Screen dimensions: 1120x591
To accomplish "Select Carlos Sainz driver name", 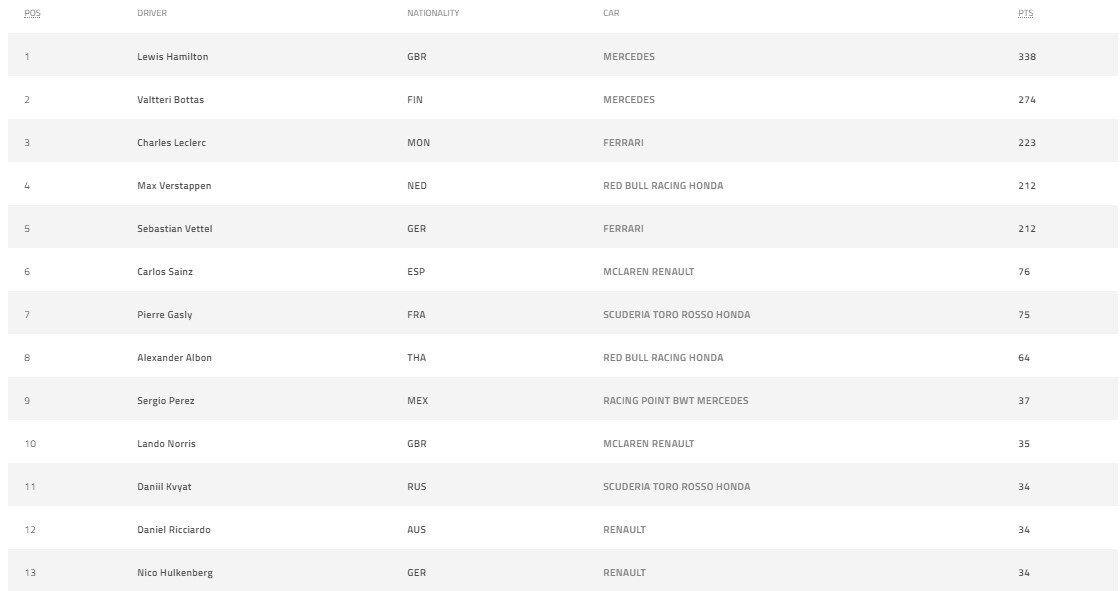I will pyautogui.click(x=165, y=272).
